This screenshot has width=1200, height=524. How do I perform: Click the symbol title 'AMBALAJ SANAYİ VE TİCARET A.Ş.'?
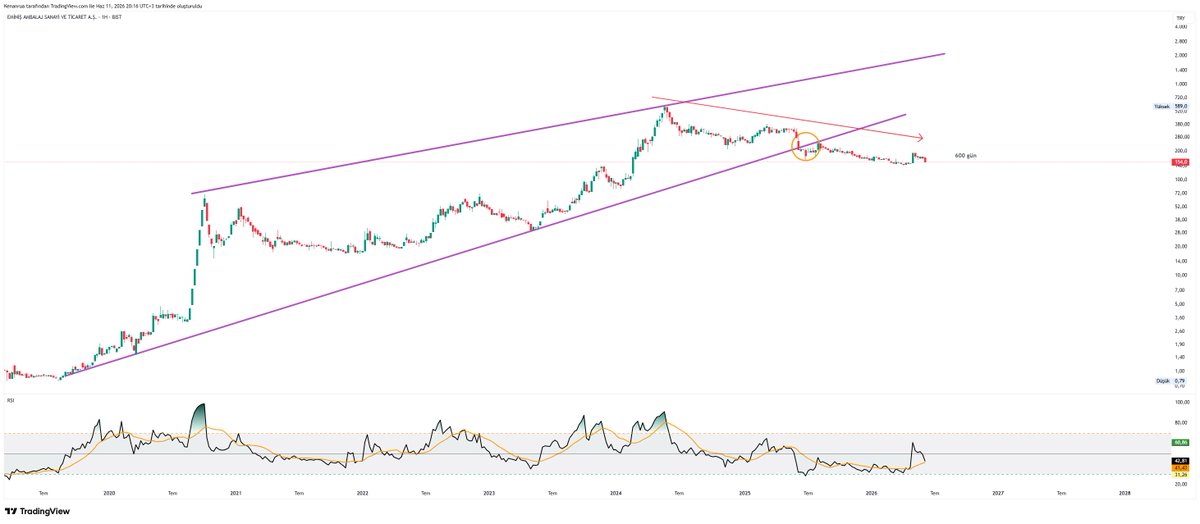(59, 18)
